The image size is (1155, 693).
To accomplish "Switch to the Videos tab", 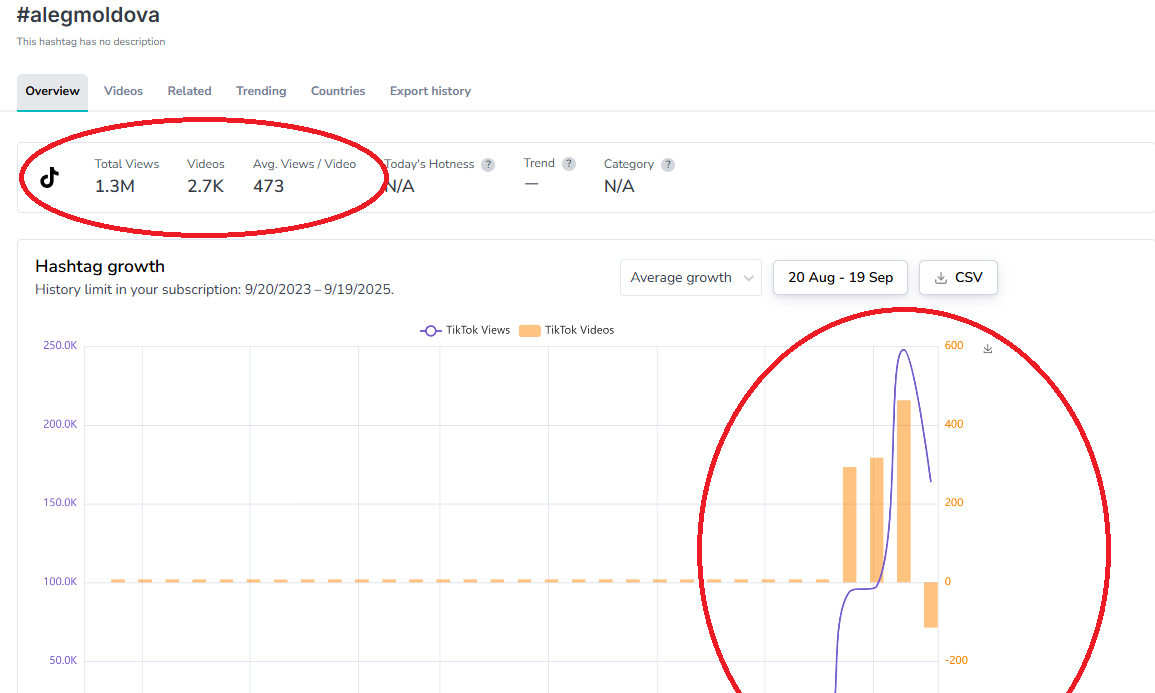I will (x=123, y=91).
